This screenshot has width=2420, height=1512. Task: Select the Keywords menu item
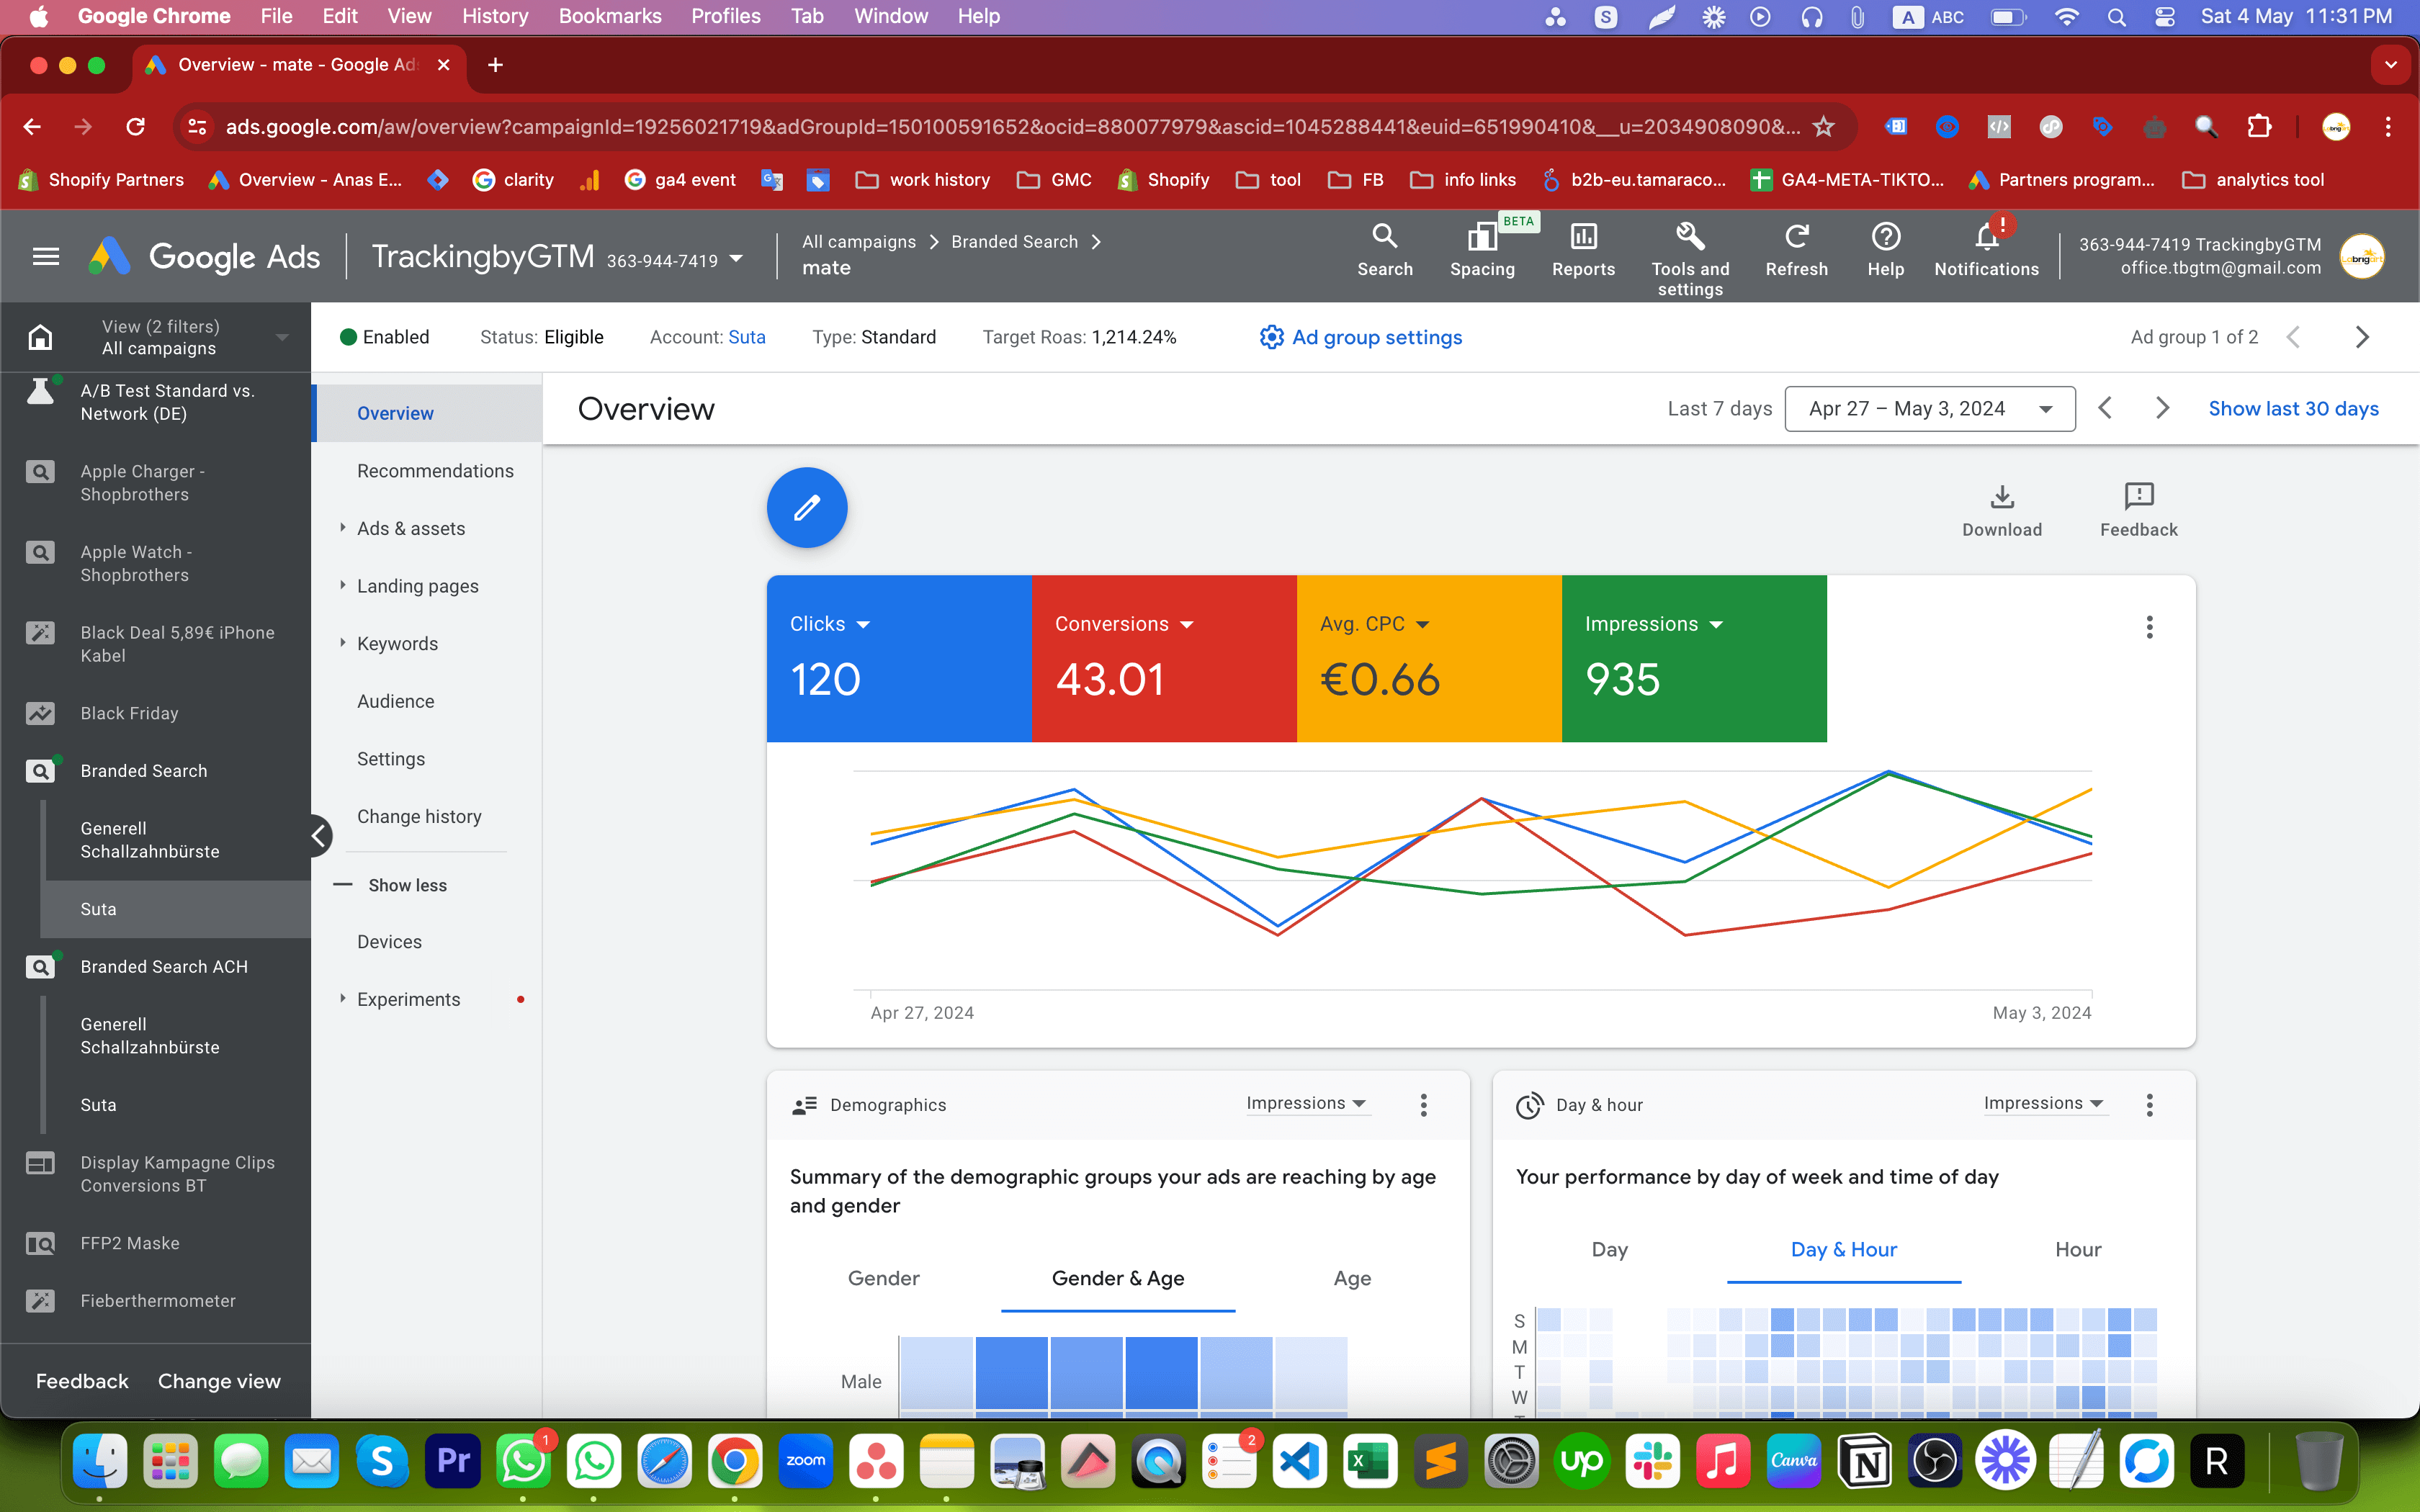(x=398, y=643)
